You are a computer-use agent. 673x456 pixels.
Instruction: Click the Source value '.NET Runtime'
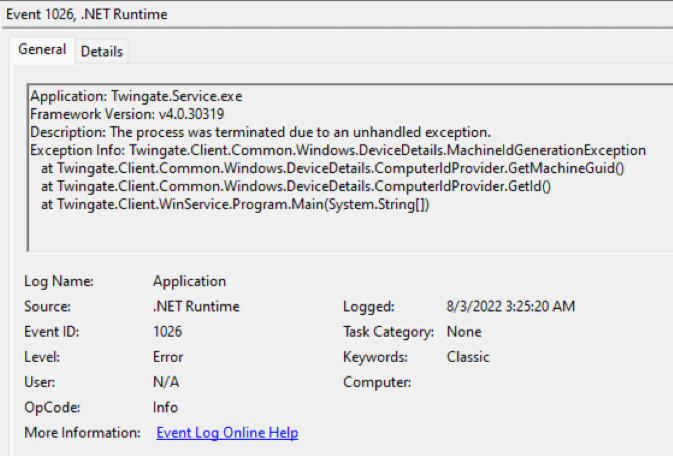click(x=196, y=307)
